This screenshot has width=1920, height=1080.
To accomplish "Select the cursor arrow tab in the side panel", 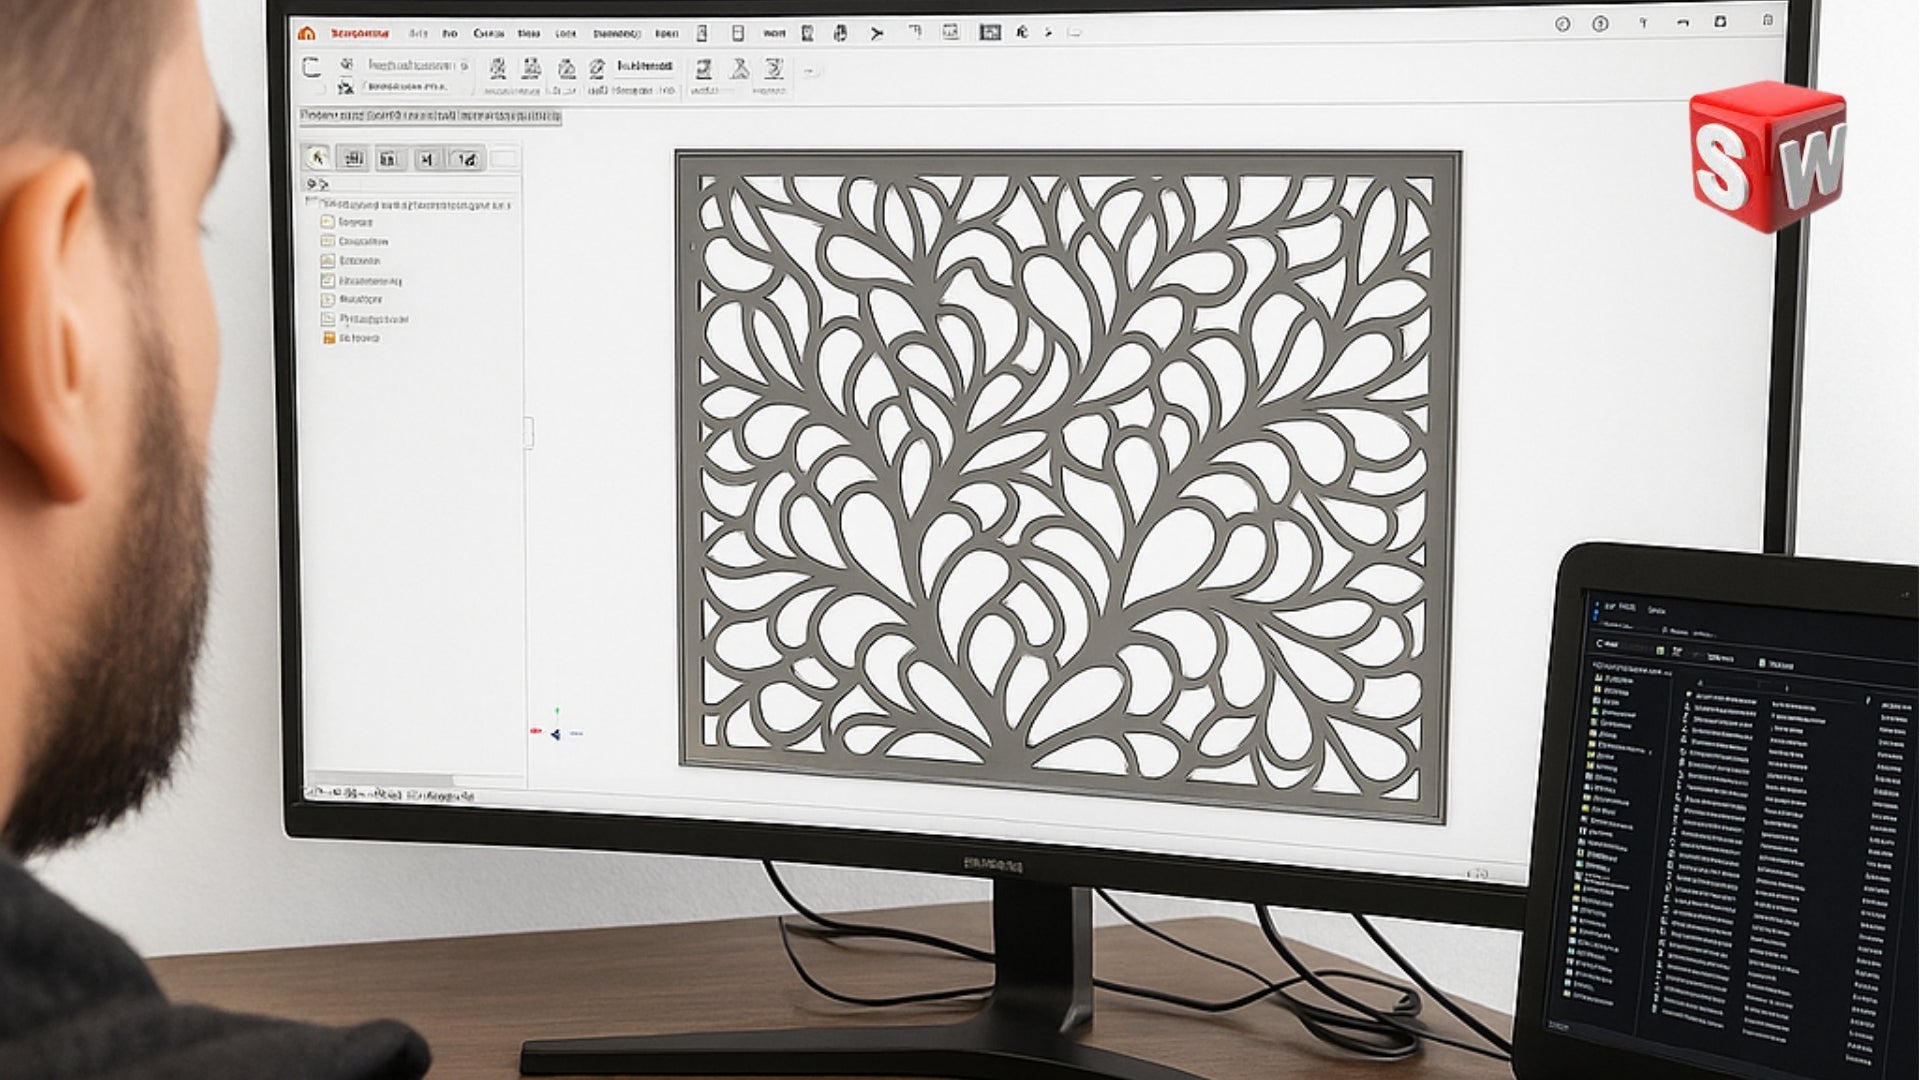I will pos(317,158).
